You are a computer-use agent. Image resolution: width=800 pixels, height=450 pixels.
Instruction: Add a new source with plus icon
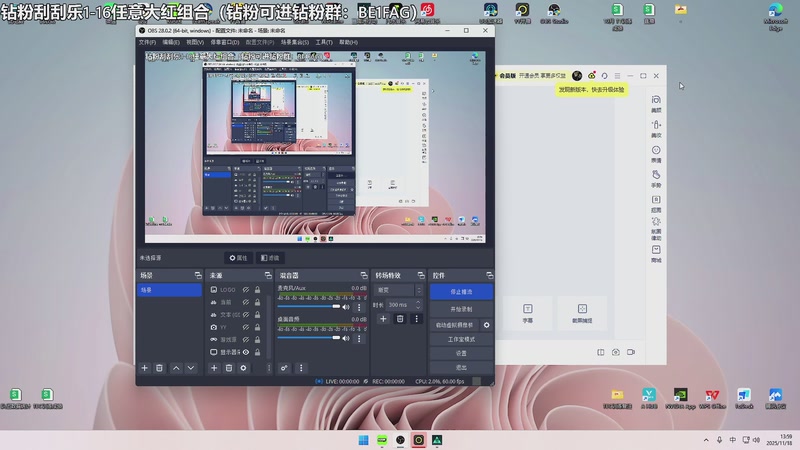(x=214, y=368)
